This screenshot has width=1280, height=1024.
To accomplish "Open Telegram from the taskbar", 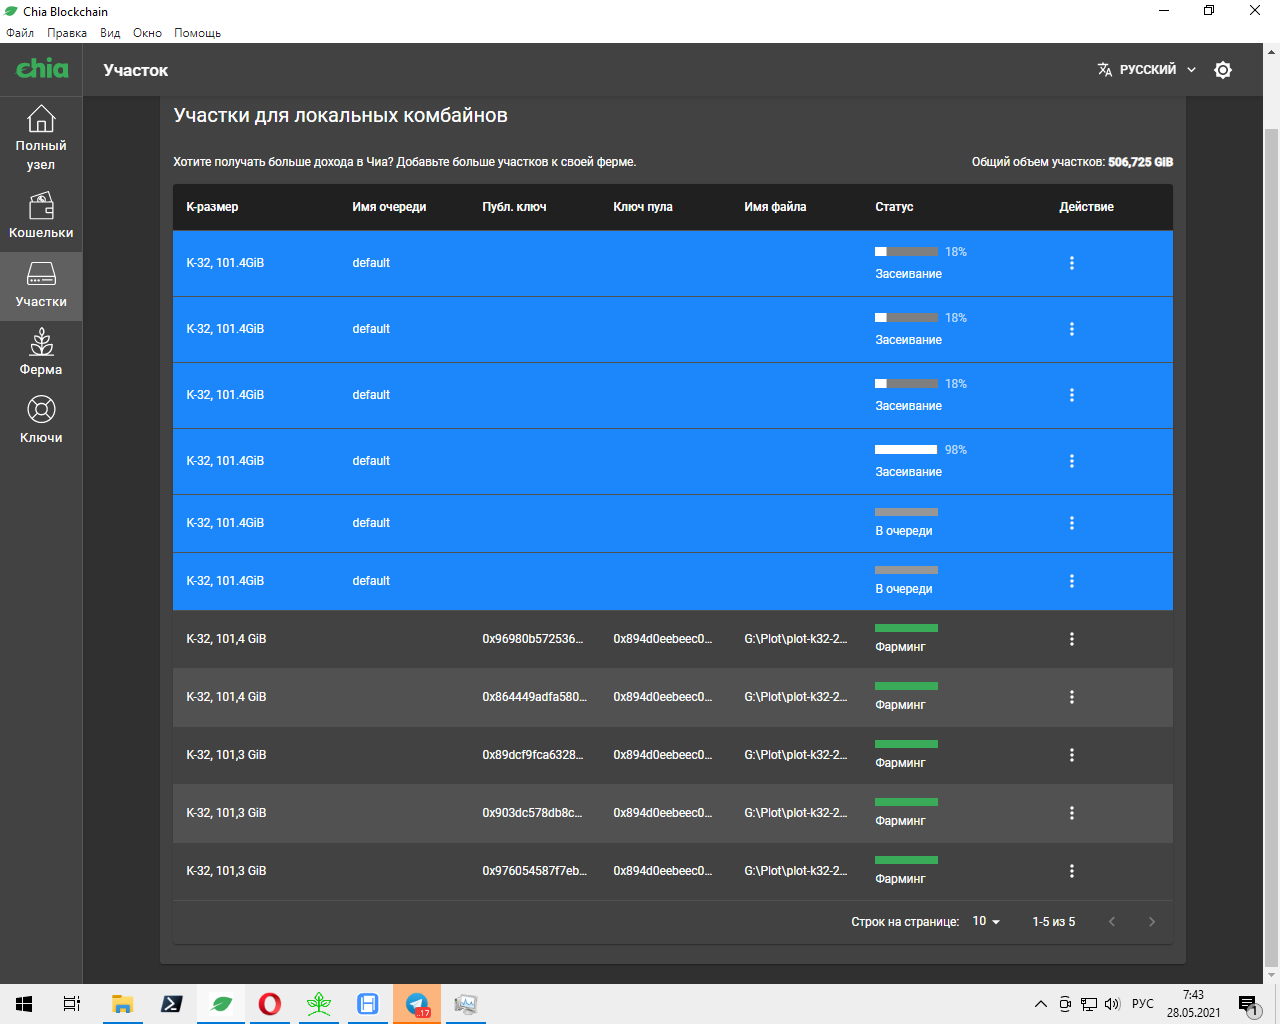I will 417,1004.
